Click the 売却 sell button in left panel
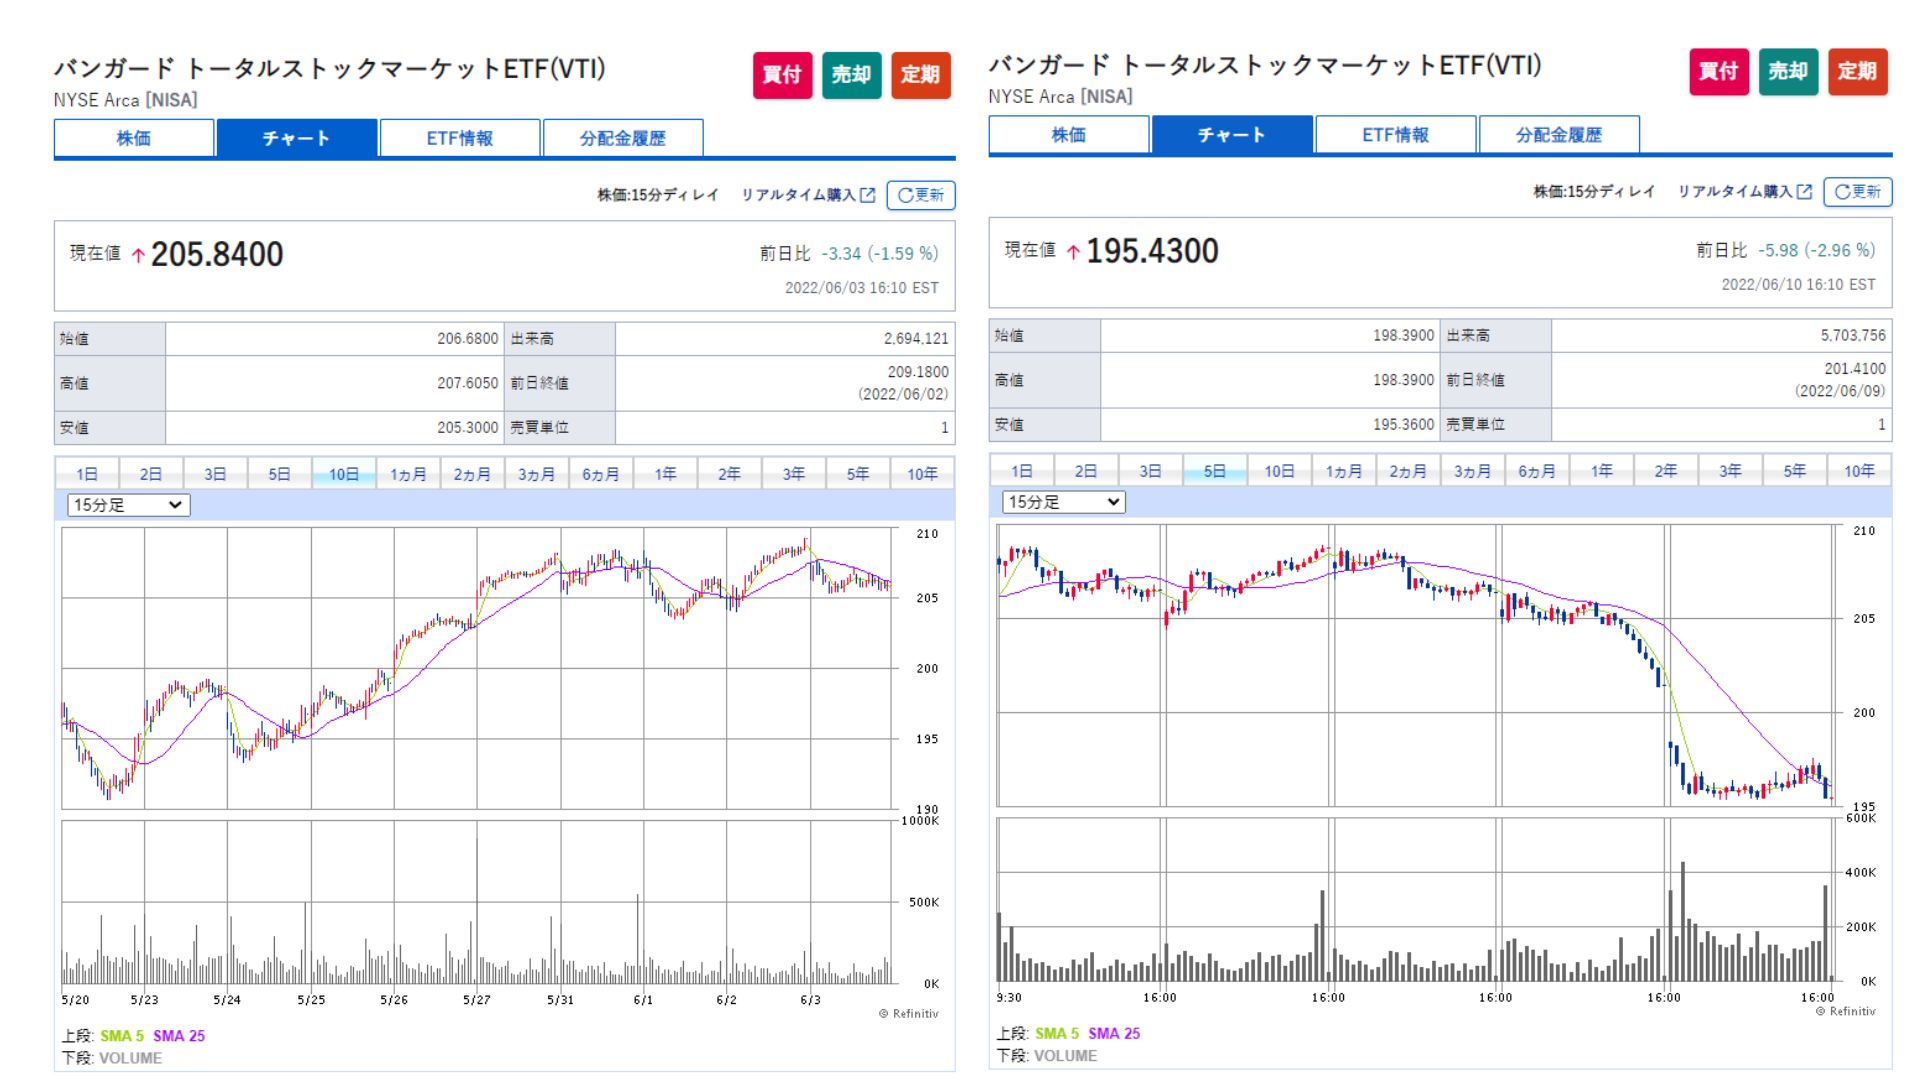Image resolution: width=1920 pixels, height=1080 pixels. (851, 75)
